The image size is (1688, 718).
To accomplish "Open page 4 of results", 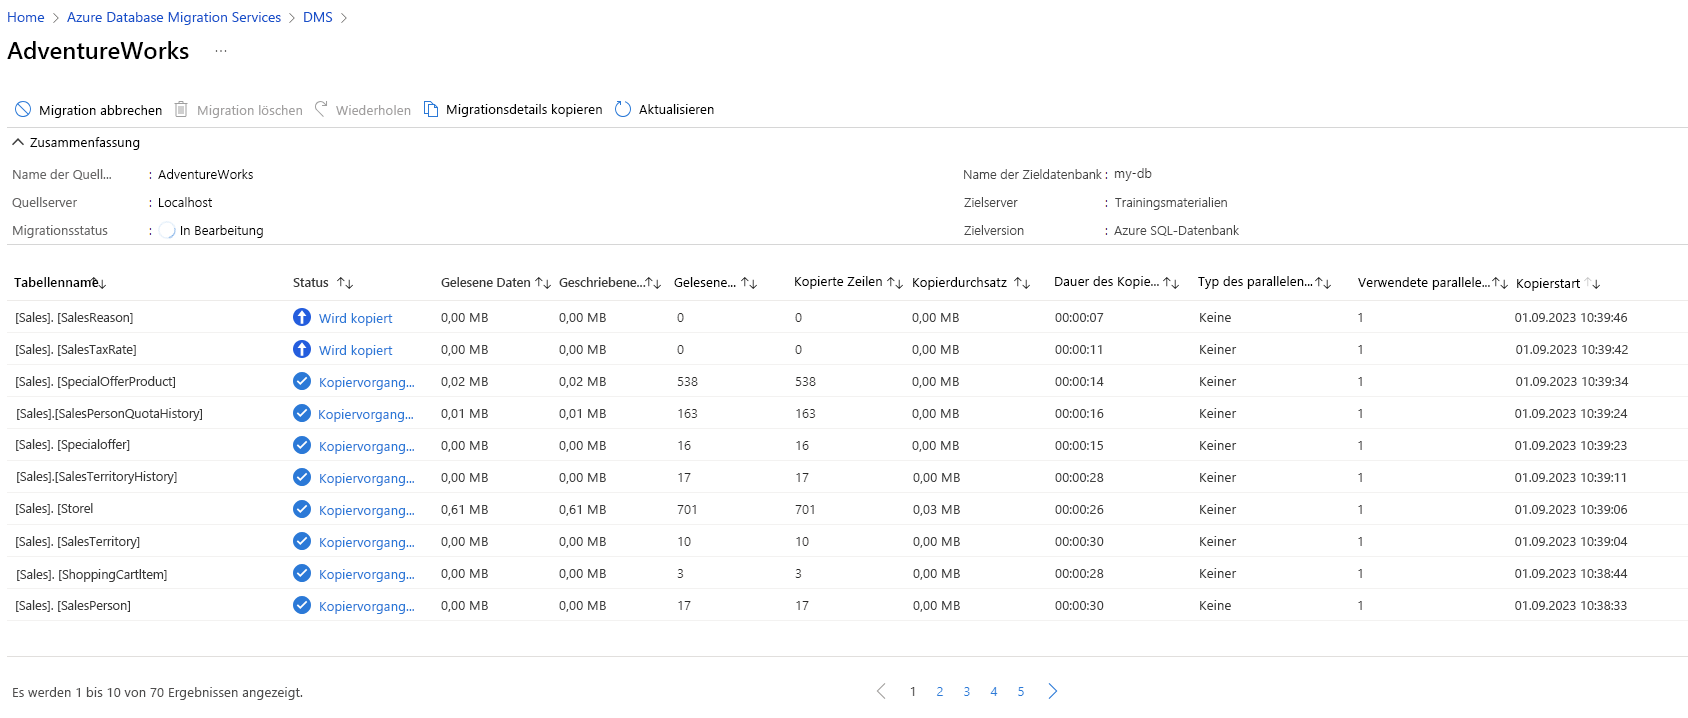I will coord(994,692).
